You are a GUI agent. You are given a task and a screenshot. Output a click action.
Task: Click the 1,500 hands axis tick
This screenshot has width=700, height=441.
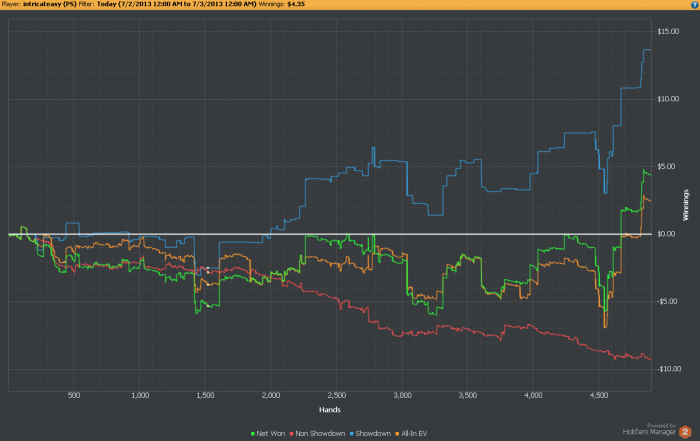[205, 395]
